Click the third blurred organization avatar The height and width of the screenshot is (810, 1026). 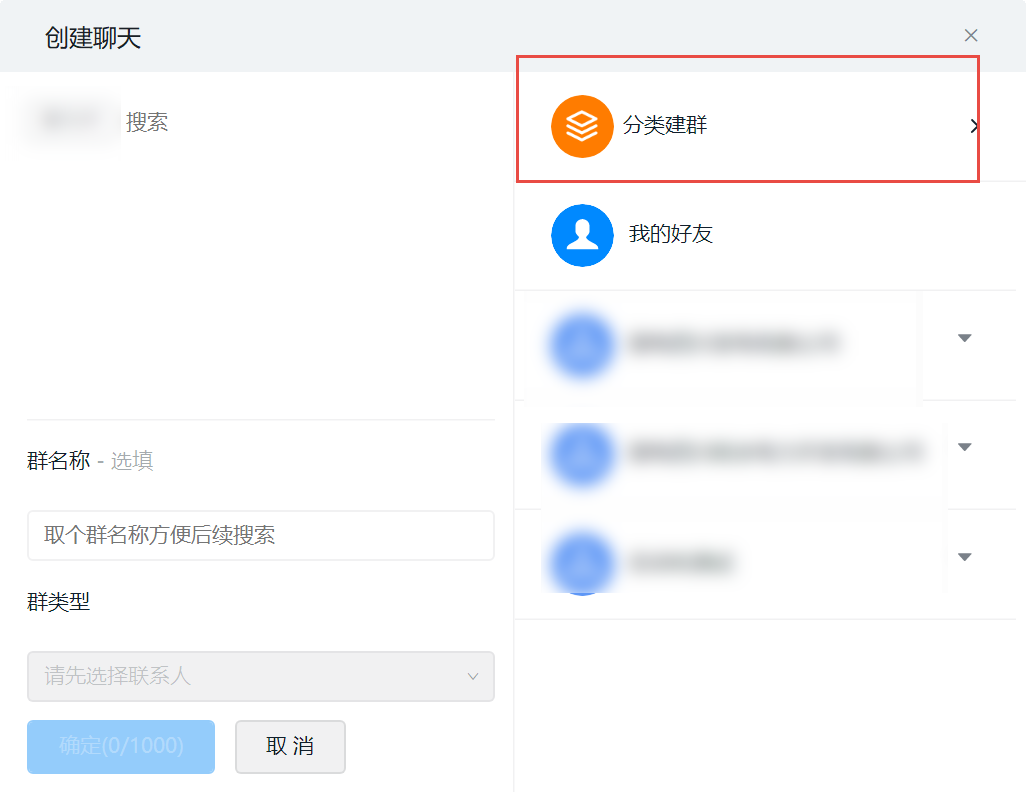pyautogui.click(x=581, y=562)
